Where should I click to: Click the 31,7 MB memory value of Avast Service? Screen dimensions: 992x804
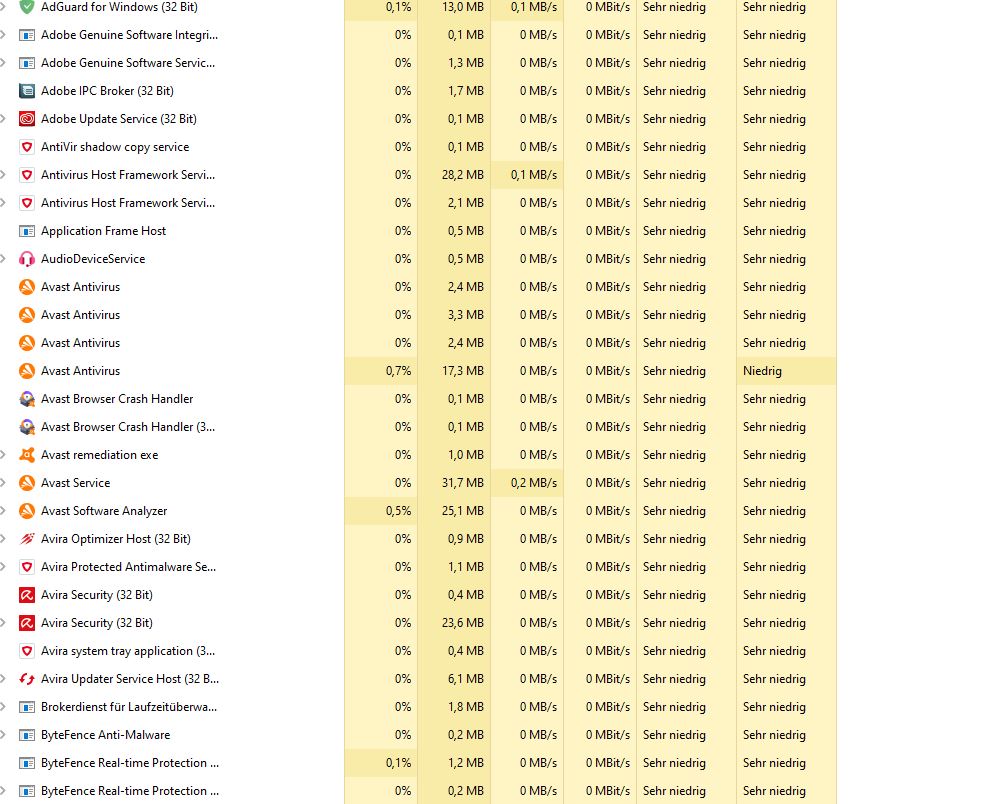tap(462, 483)
